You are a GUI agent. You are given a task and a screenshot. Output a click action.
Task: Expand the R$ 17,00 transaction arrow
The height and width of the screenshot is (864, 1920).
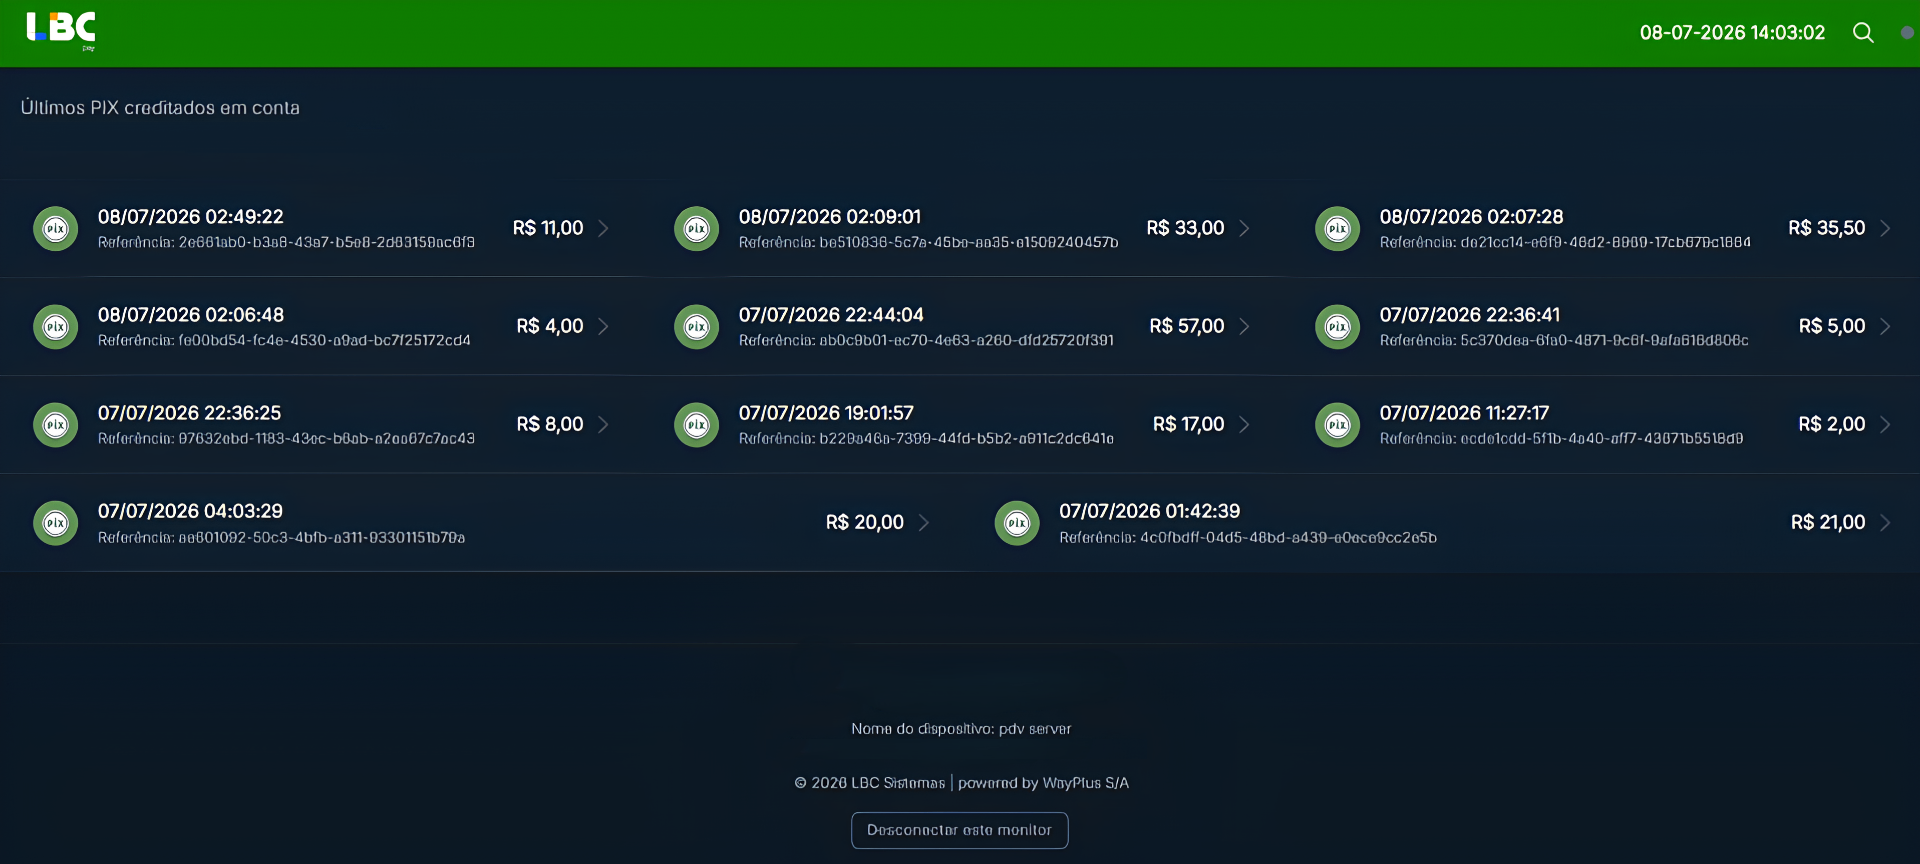(1244, 424)
